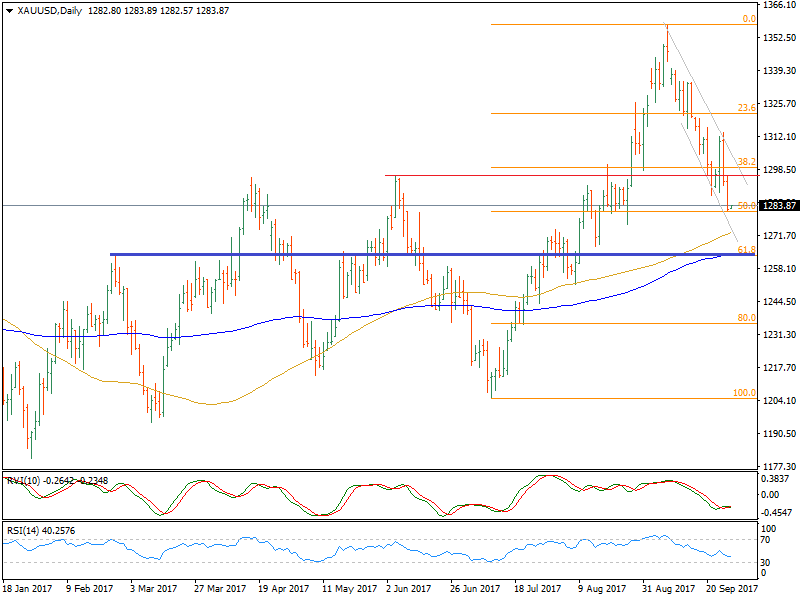This screenshot has width=800, height=600.
Task: Click the current price tag 1283.87
Action: [779, 206]
